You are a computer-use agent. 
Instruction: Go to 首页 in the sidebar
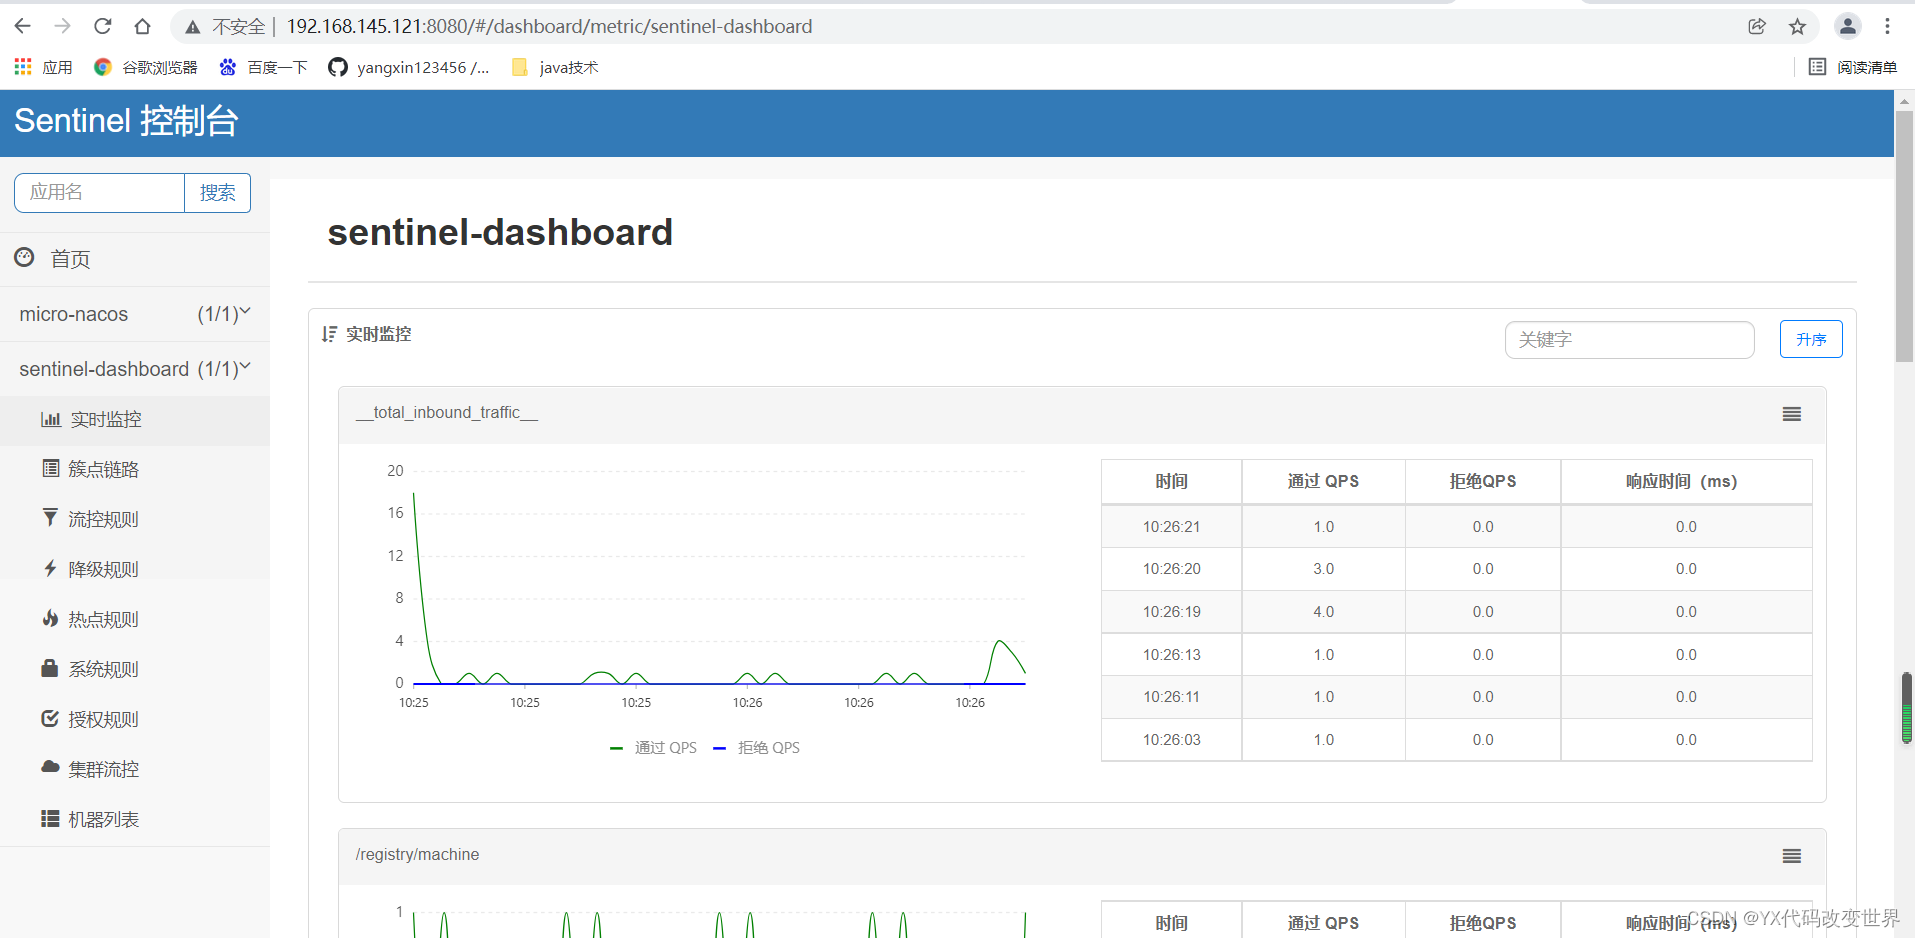pyautogui.click(x=70, y=258)
